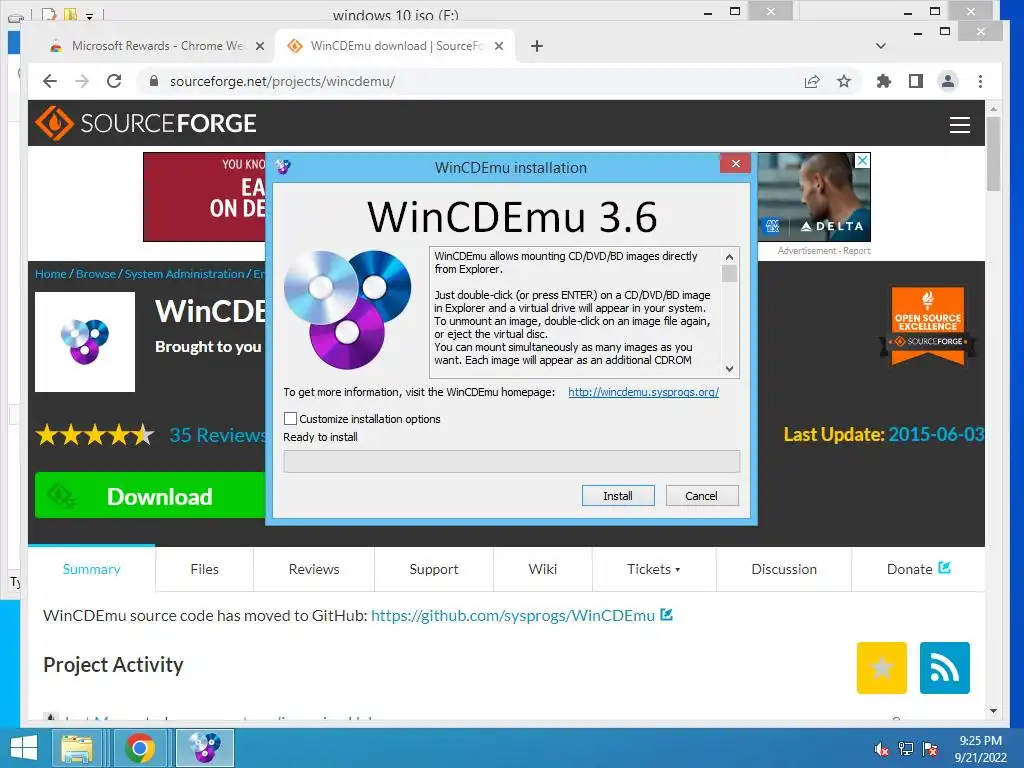Screen dimensions: 1024x768
Task: Click the Install button in WinCDEmu installer
Action: 618,496
